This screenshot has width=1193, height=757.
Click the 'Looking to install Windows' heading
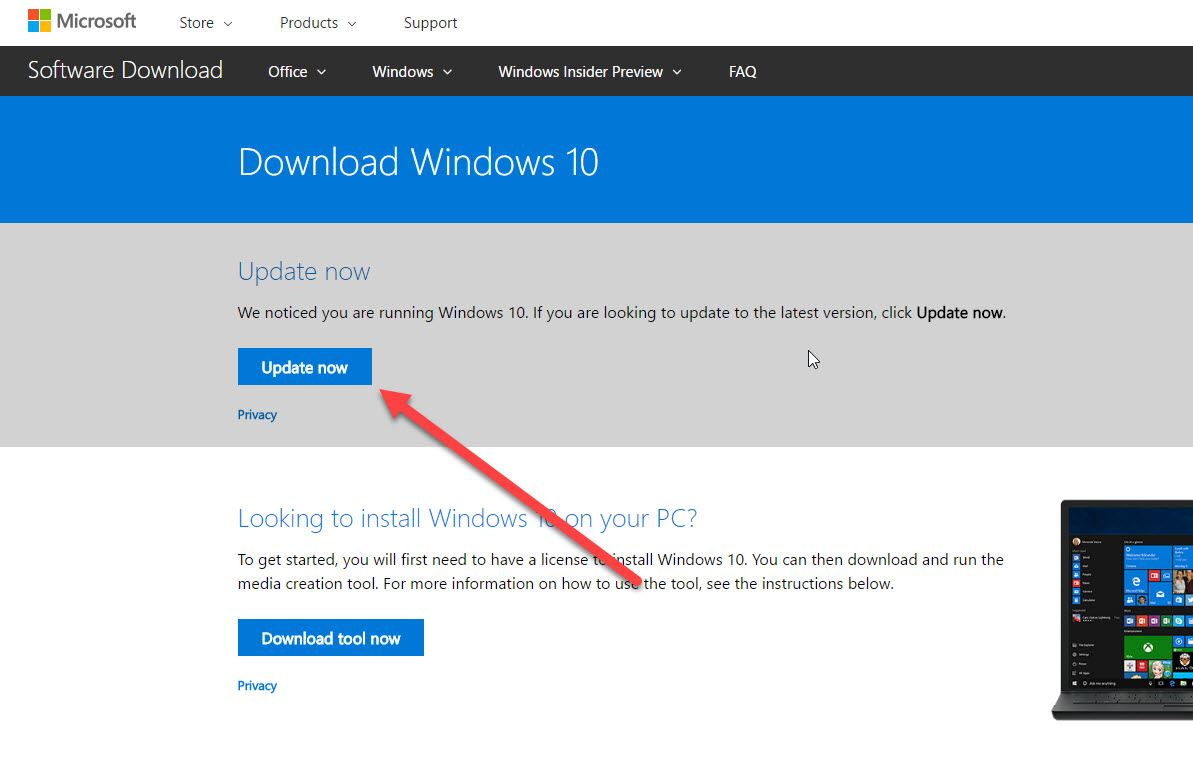click(467, 518)
